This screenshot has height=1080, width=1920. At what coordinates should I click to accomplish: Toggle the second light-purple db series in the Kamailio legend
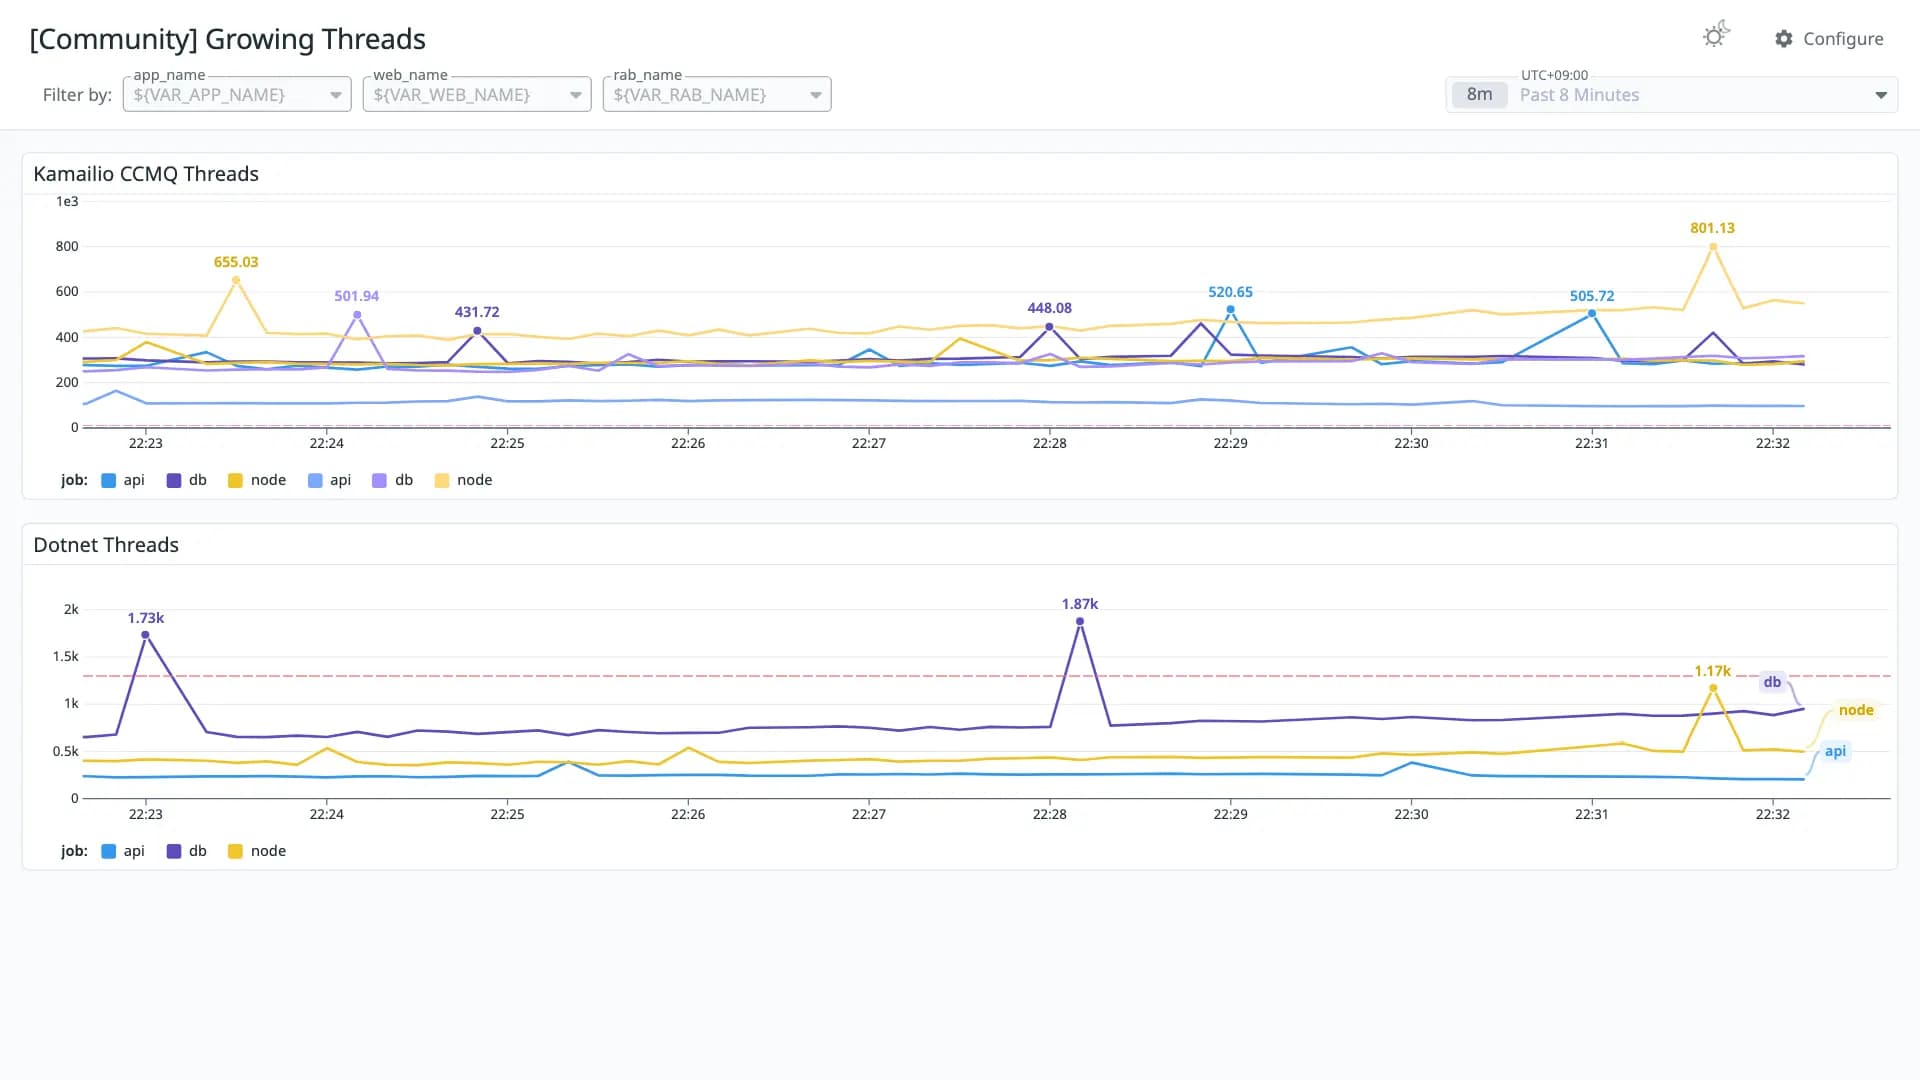(x=393, y=480)
